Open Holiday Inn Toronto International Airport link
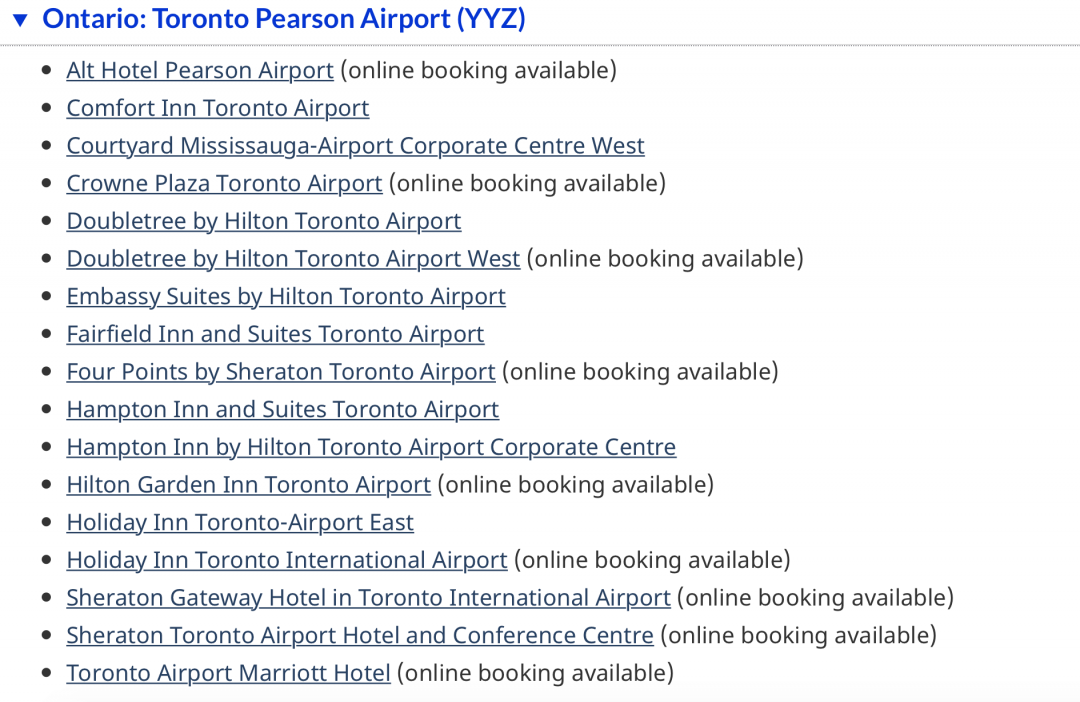The image size is (1080, 702). click(287, 560)
